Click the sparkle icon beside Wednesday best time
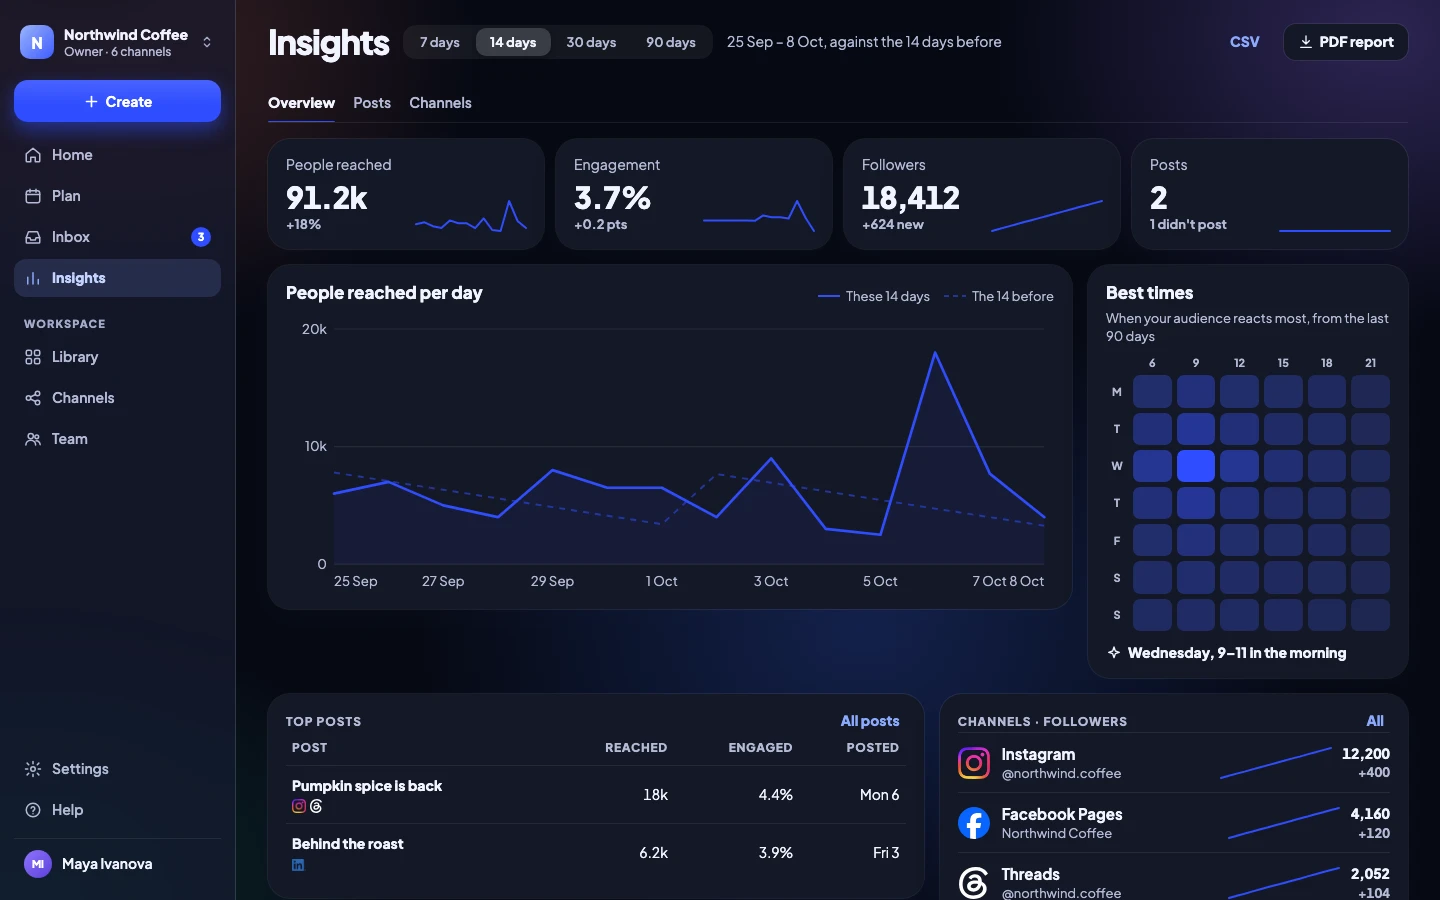 coord(1114,653)
